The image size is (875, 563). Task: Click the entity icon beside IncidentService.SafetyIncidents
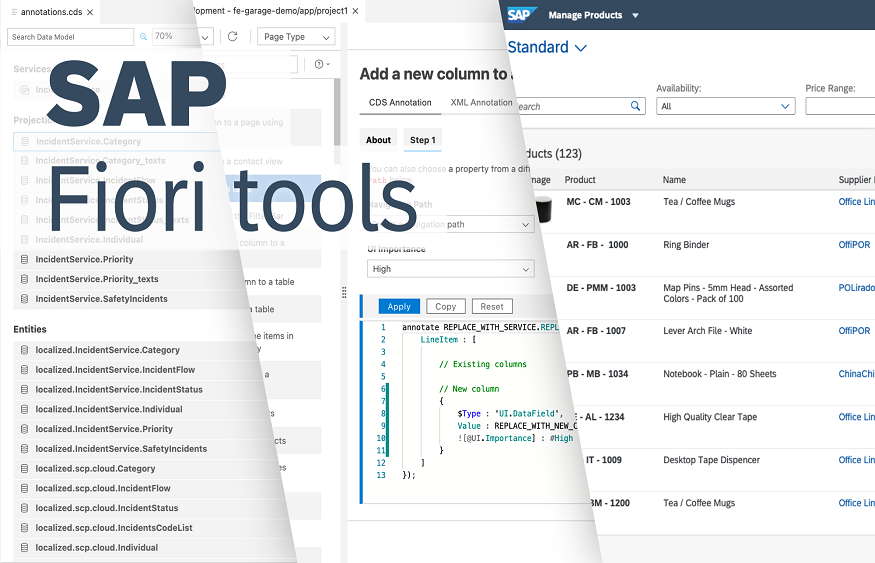25,299
